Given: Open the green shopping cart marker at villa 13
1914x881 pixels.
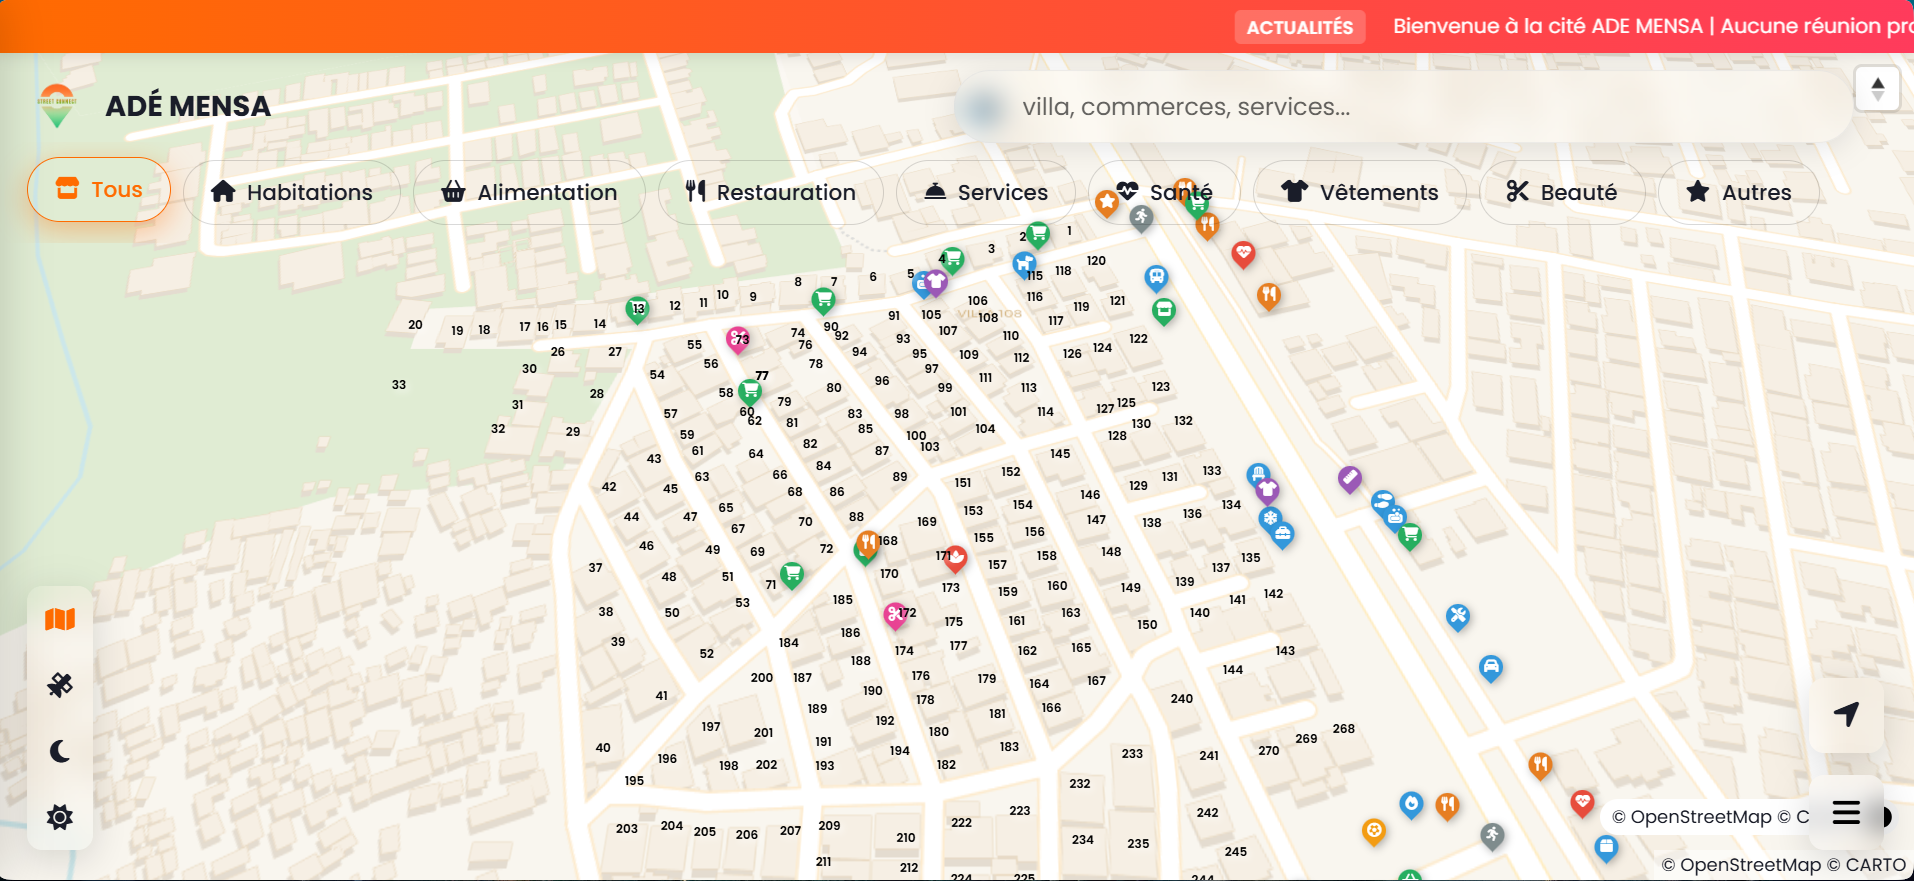Looking at the screenshot, I should click(637, 308).
